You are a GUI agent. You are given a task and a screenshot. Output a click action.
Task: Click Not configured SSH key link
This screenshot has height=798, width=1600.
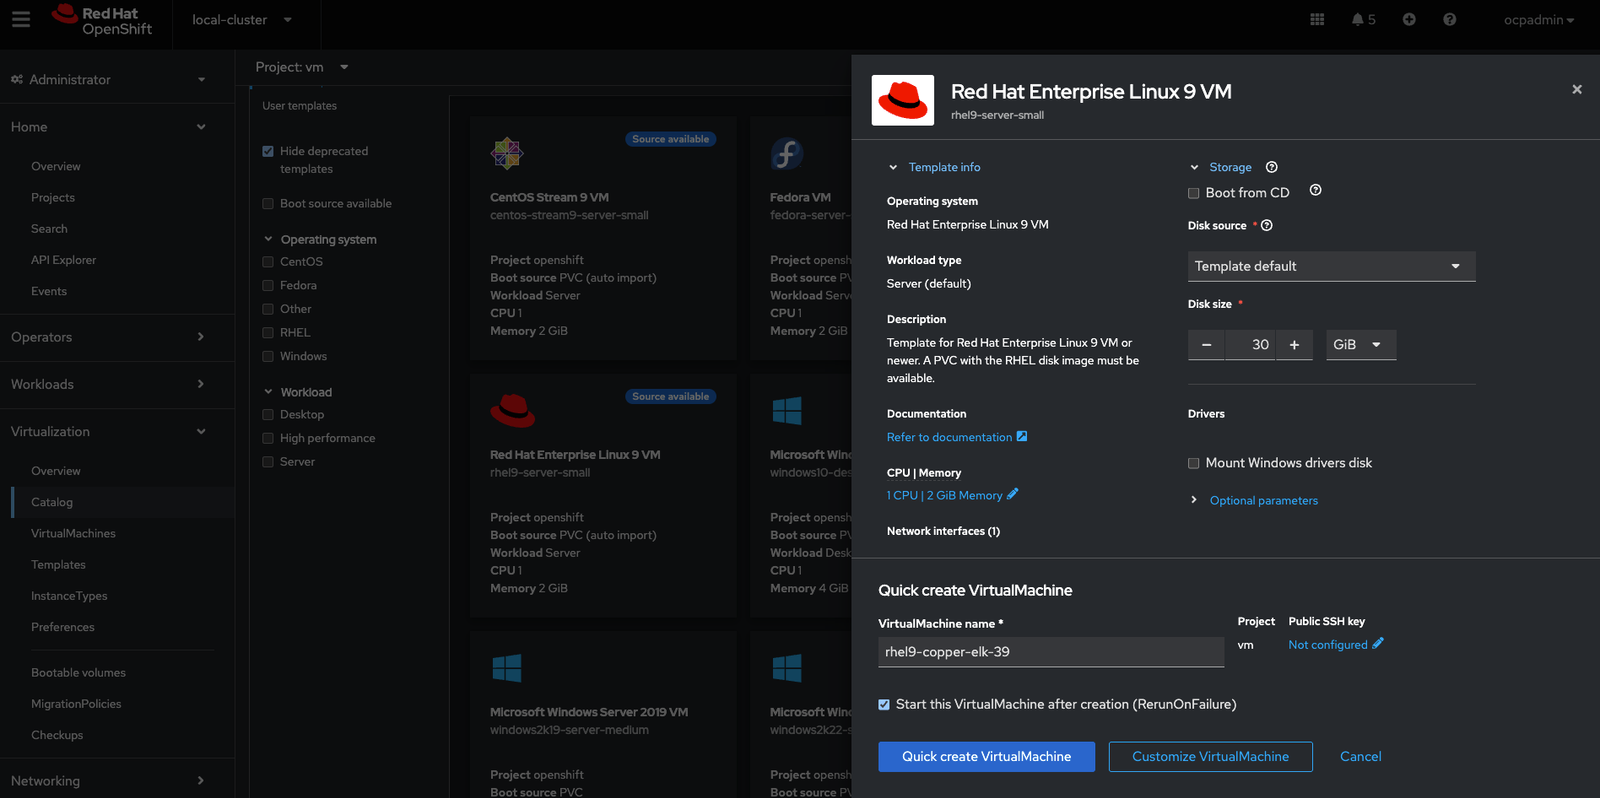click(1327, 645)
